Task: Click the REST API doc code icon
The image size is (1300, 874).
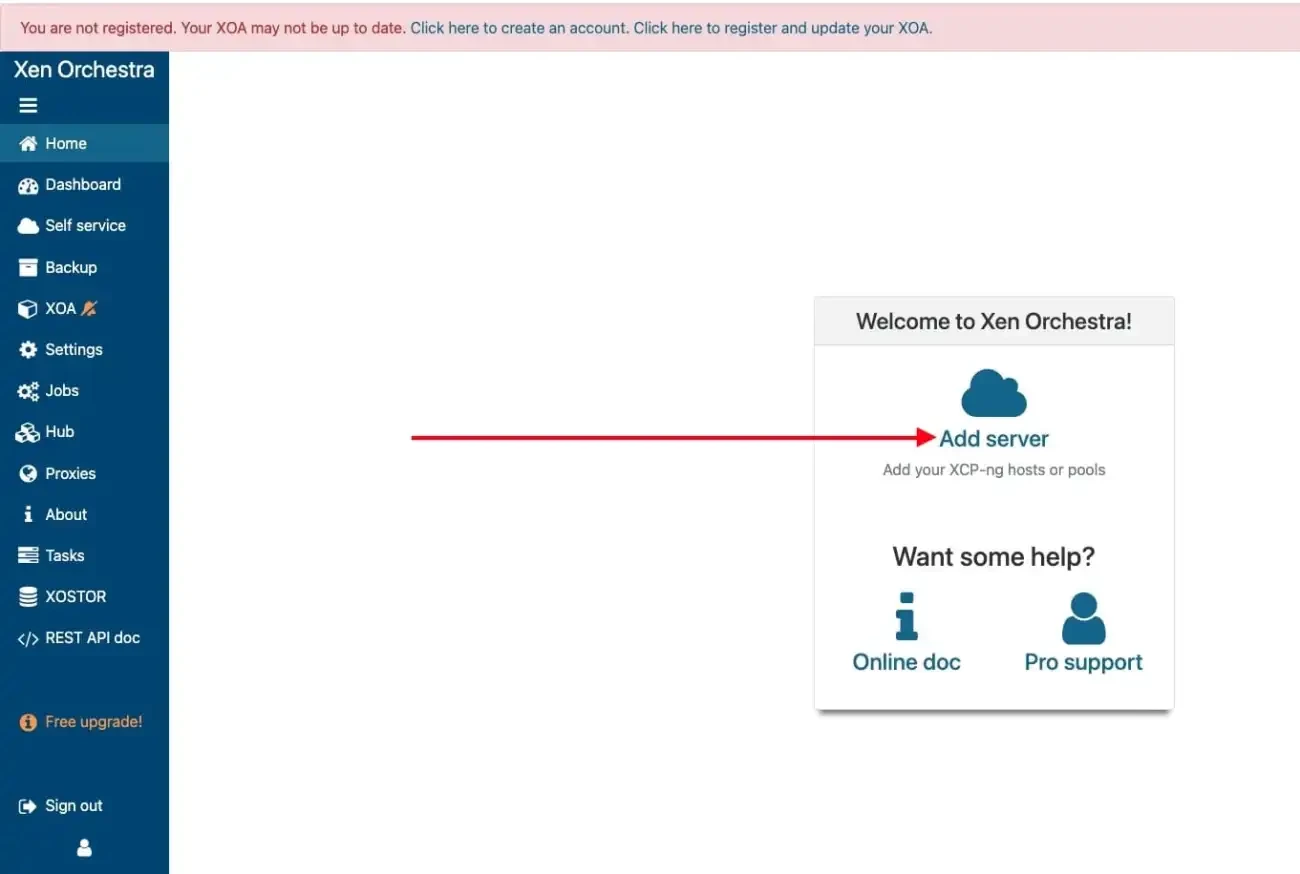Action: click(x=28, y=638)
